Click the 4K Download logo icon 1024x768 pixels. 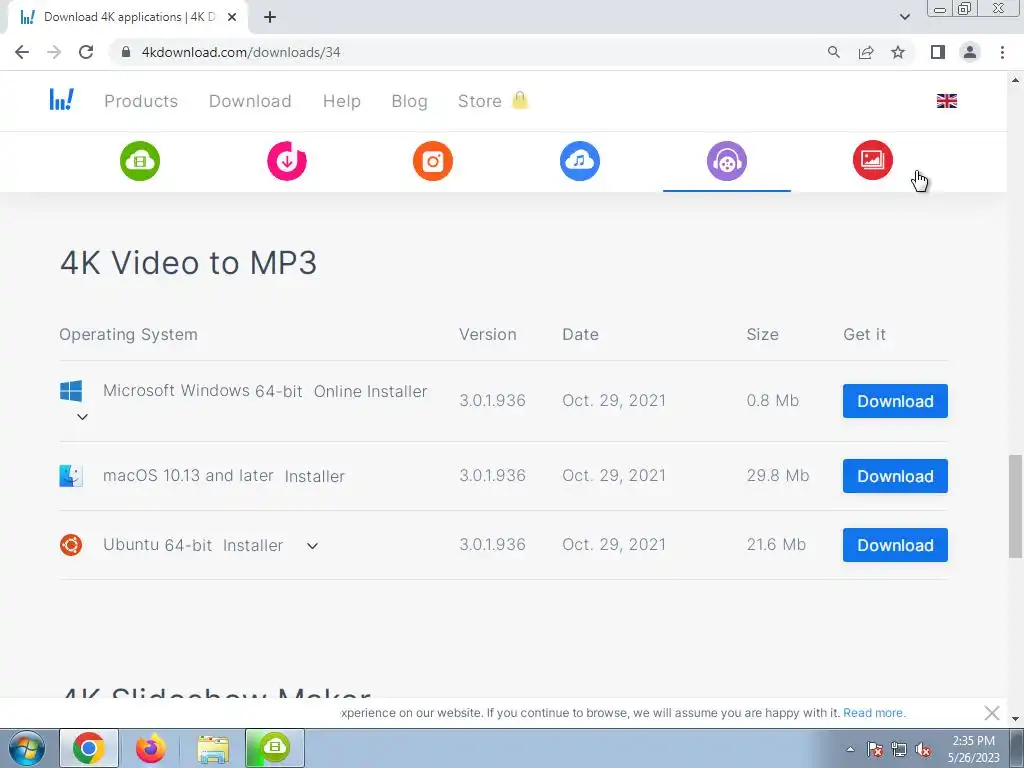[61, 100]
